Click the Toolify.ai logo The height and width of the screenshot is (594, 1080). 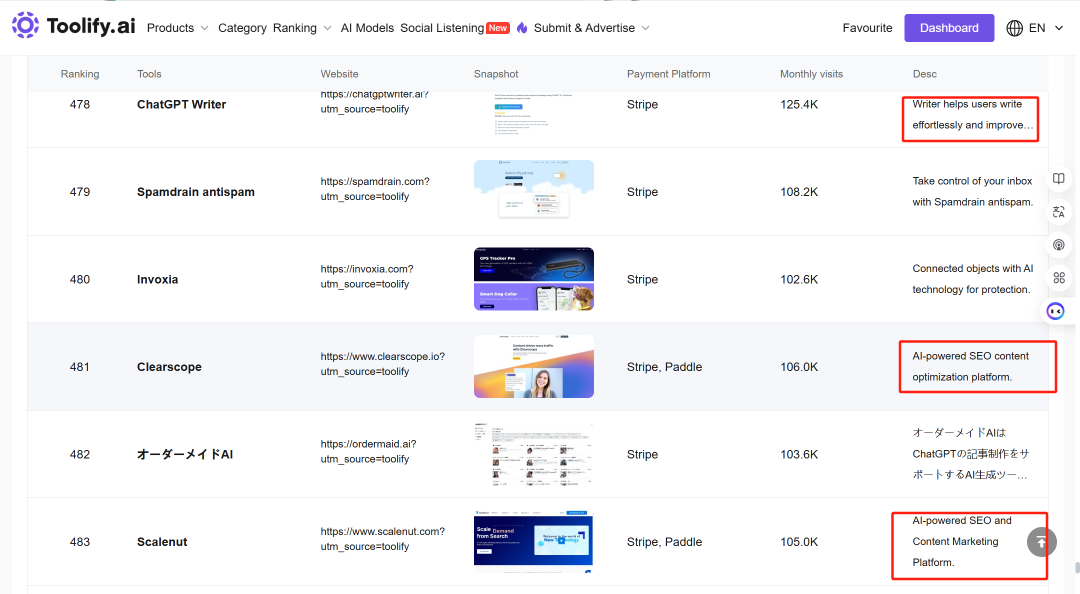(x=73, y=25)
